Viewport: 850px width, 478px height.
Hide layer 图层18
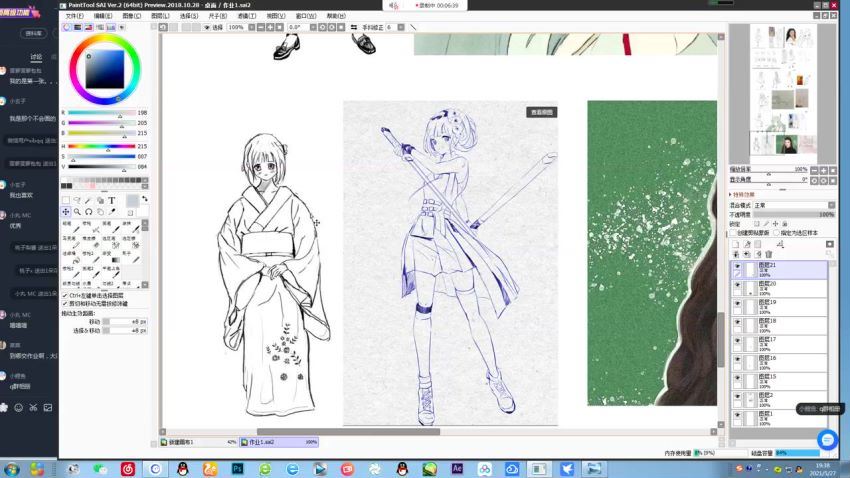[x=737, y=322]
